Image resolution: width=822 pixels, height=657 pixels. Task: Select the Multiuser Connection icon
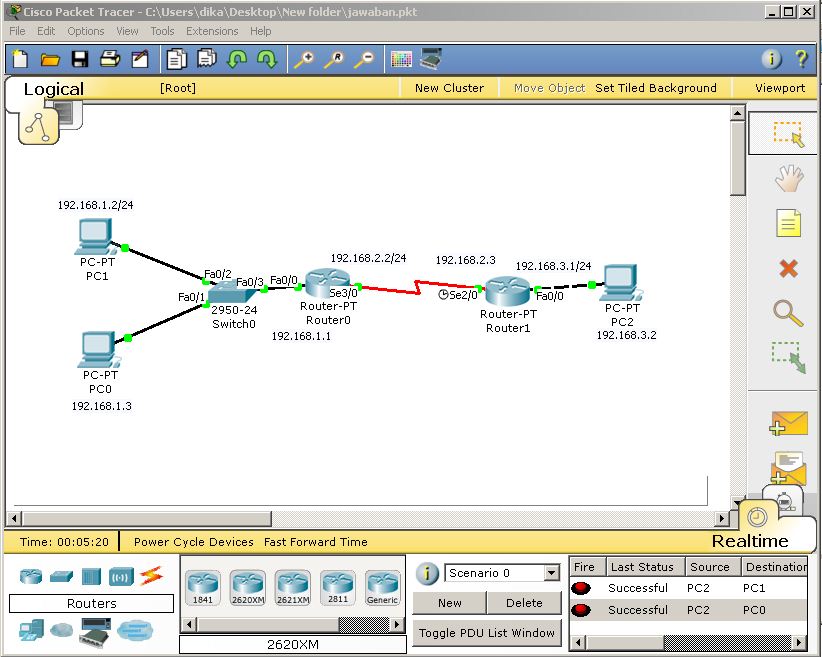[135, 630]
